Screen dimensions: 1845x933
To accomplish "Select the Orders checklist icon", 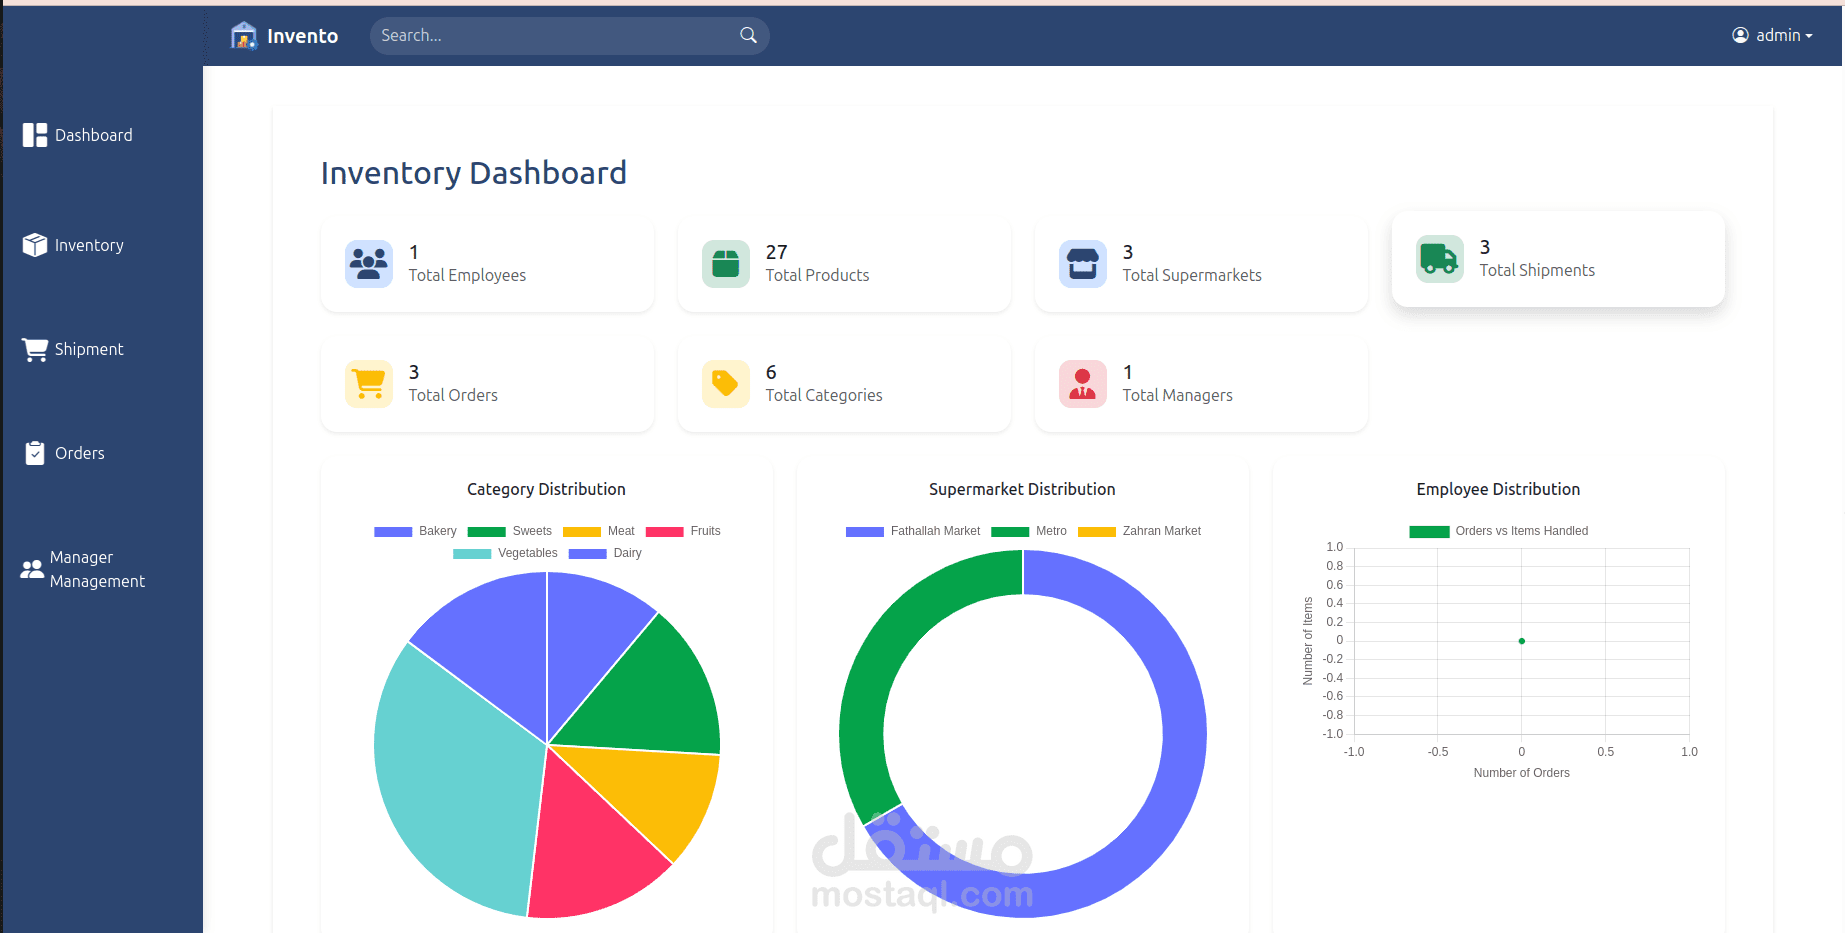I will (x=33, y=452).
